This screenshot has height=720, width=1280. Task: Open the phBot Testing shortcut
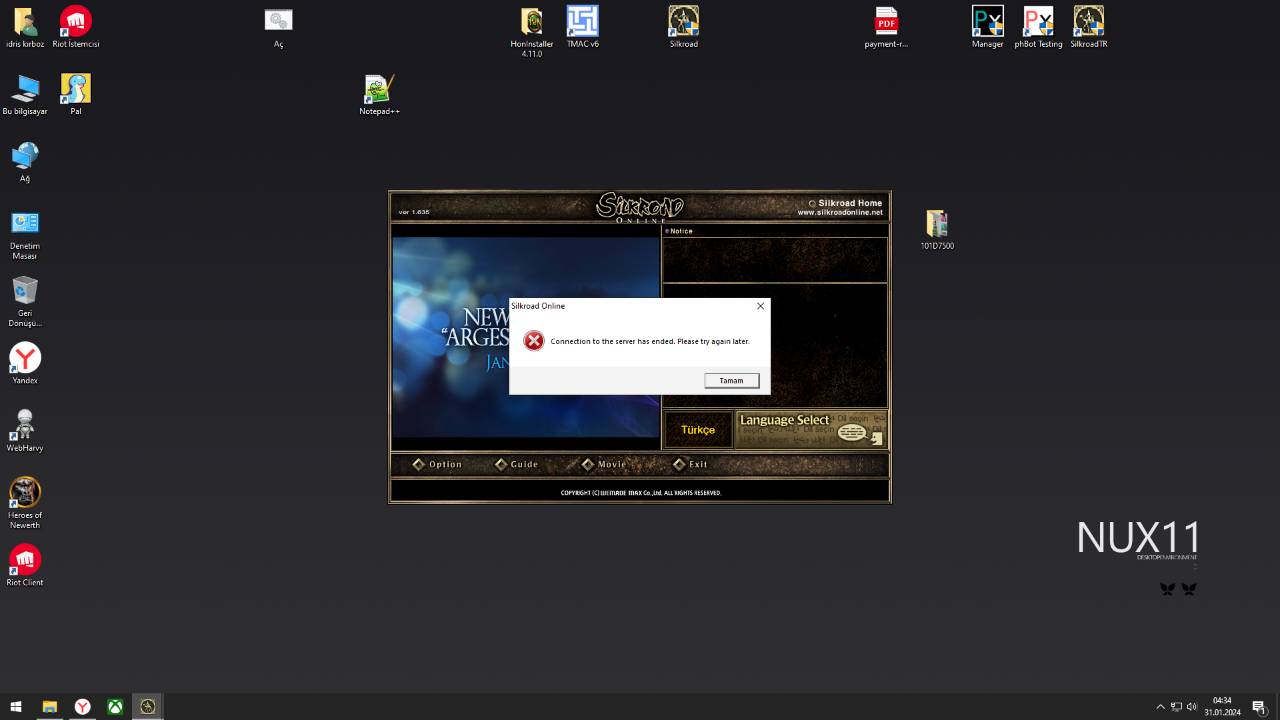click(1038, 28)
